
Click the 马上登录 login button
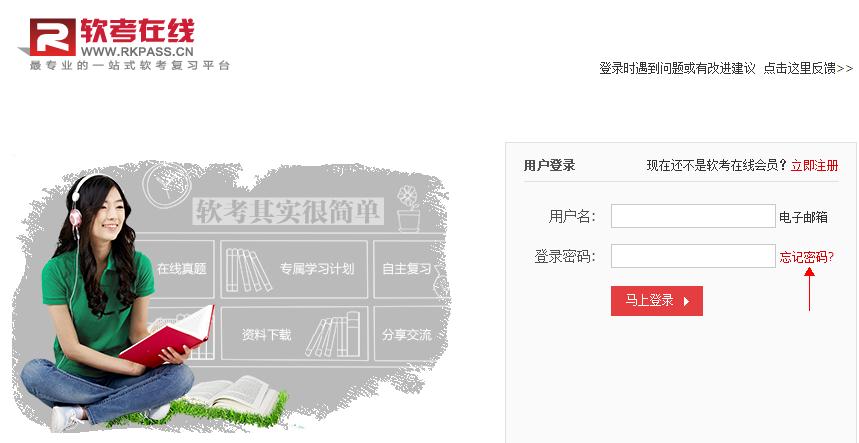click(x=656, y=301)
